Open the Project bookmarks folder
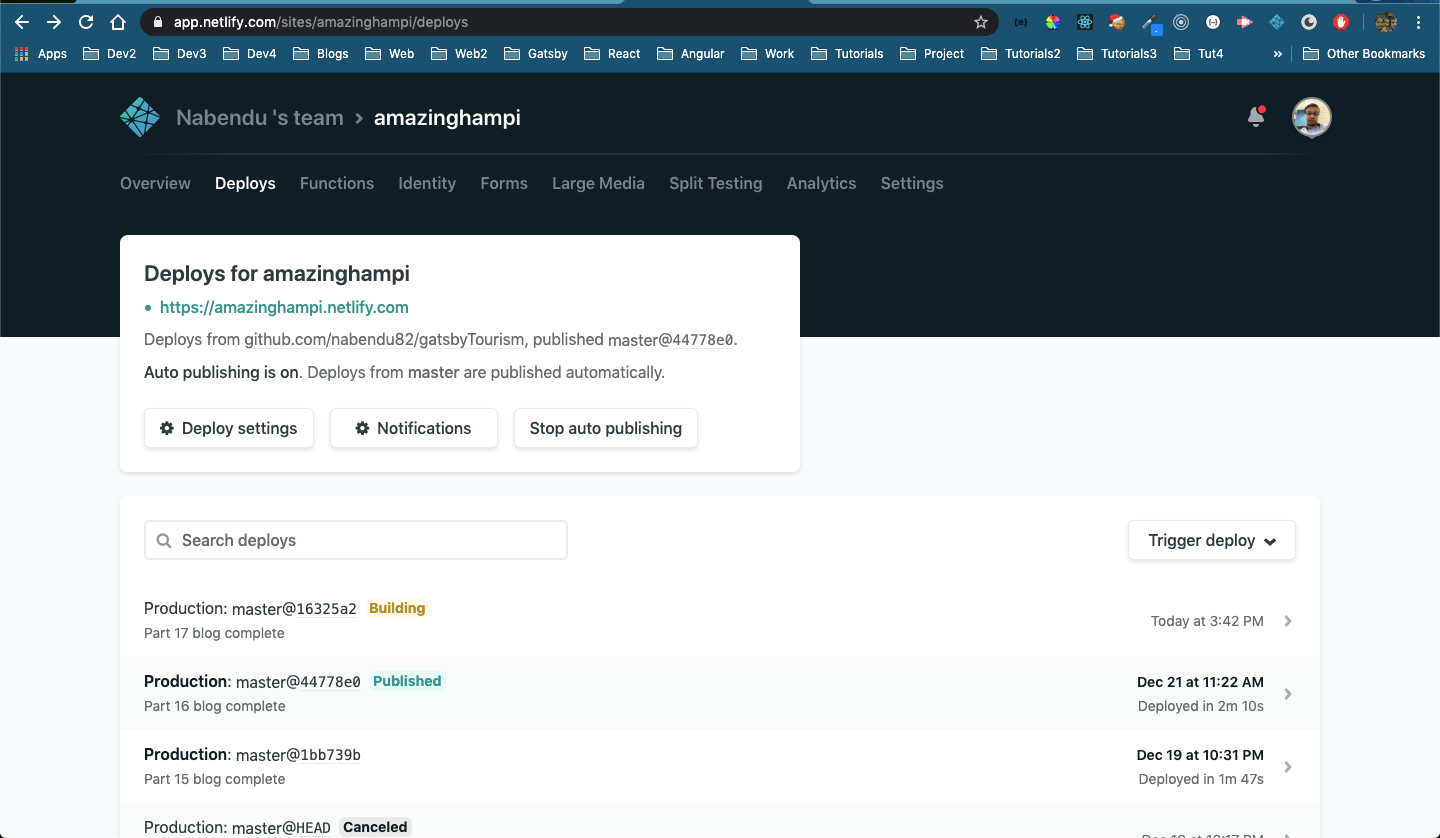The width and height of the screenshot is (1440, 838). [x=932, y=54]
